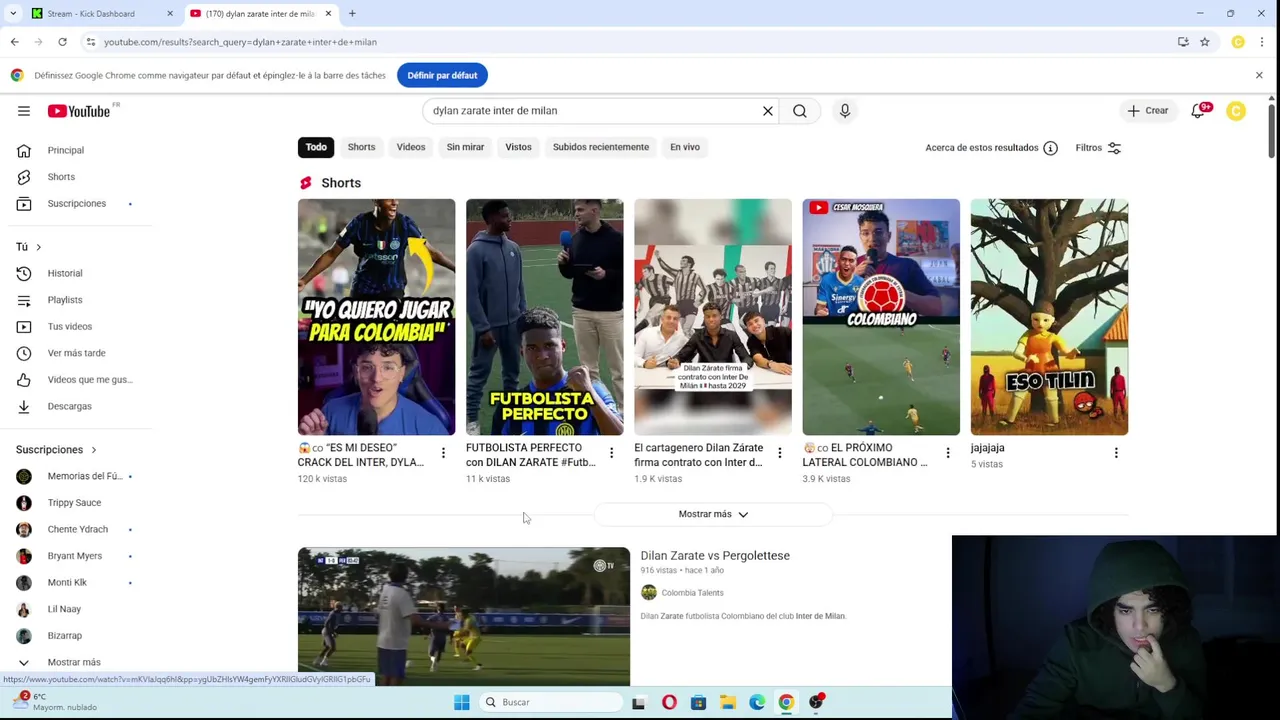Open 'Dilan Zarate vs Pergolettese' video title
1280x720 pixels.
pos(715,556)
